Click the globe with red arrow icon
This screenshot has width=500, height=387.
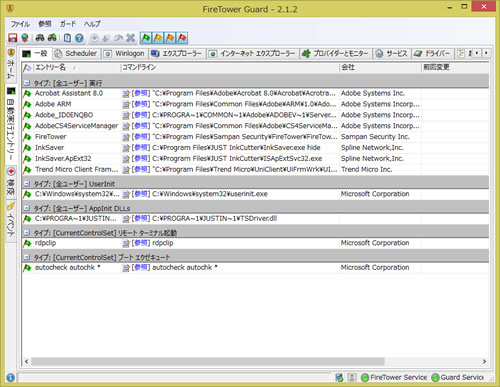pyautogui.click(x=25, y=38)
